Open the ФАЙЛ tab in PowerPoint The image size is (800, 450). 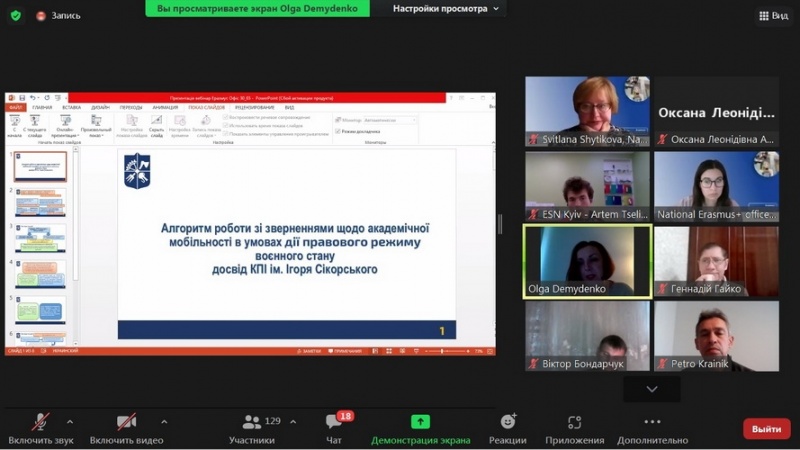15,107
